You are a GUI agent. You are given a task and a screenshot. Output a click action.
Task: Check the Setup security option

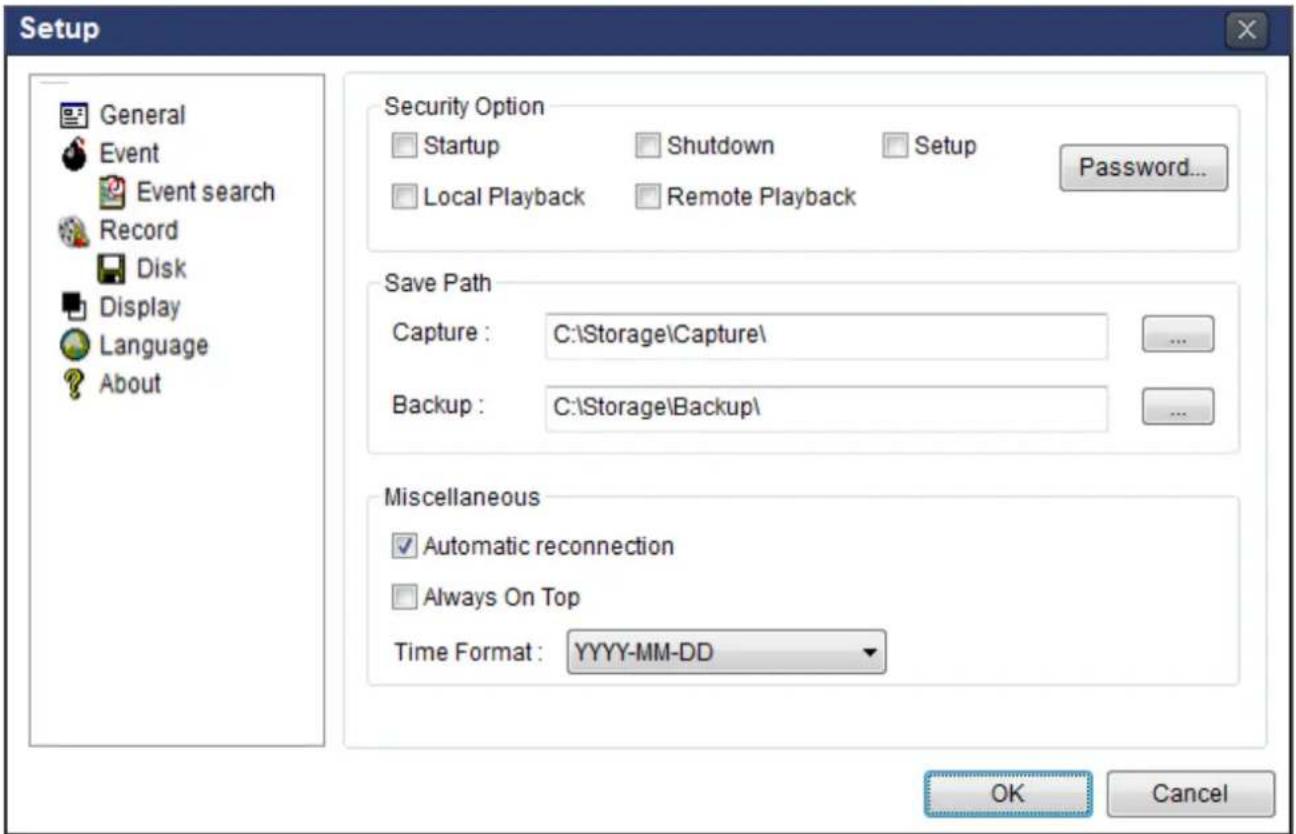(894, 147)
